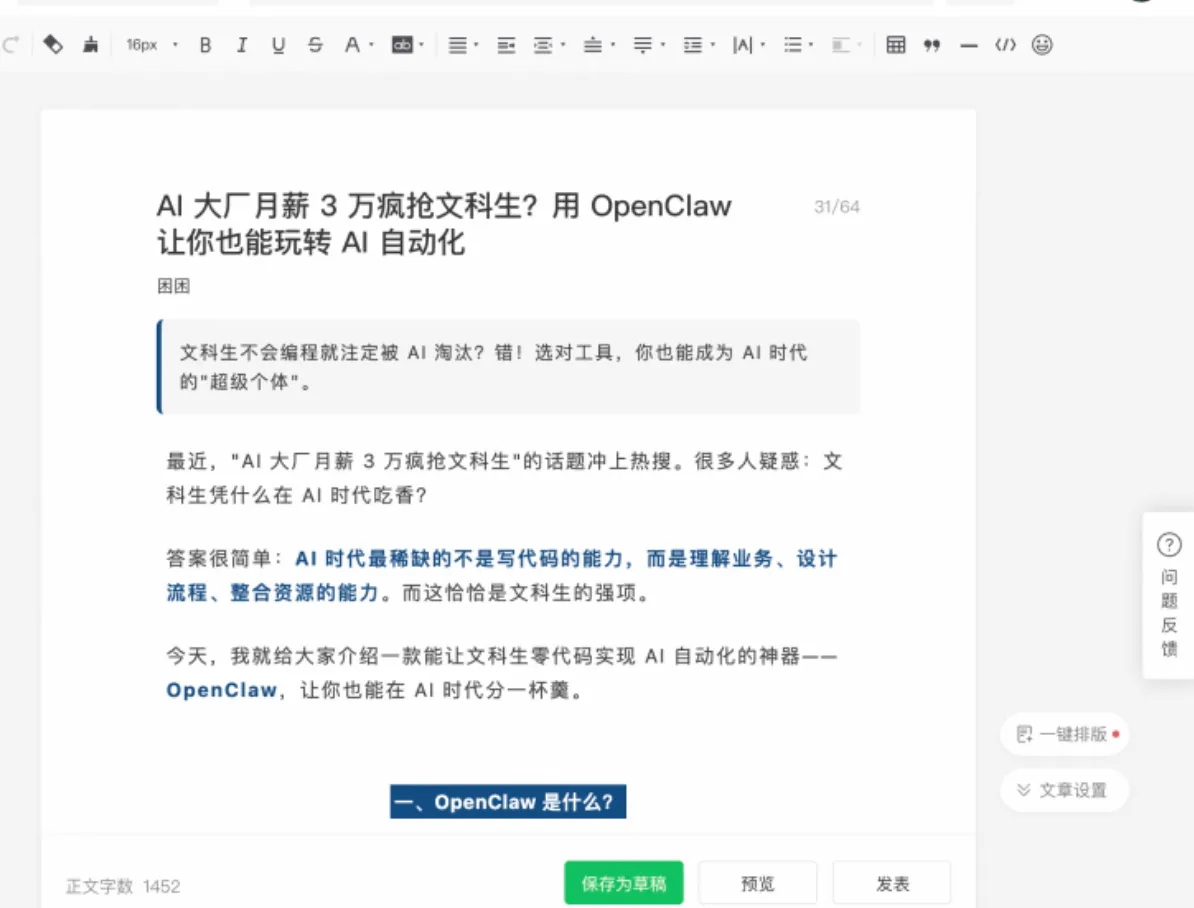Viewport: 1194px width, 908px height.
Task: Insert a table using the grid icon
Action: tap(896, 45)
